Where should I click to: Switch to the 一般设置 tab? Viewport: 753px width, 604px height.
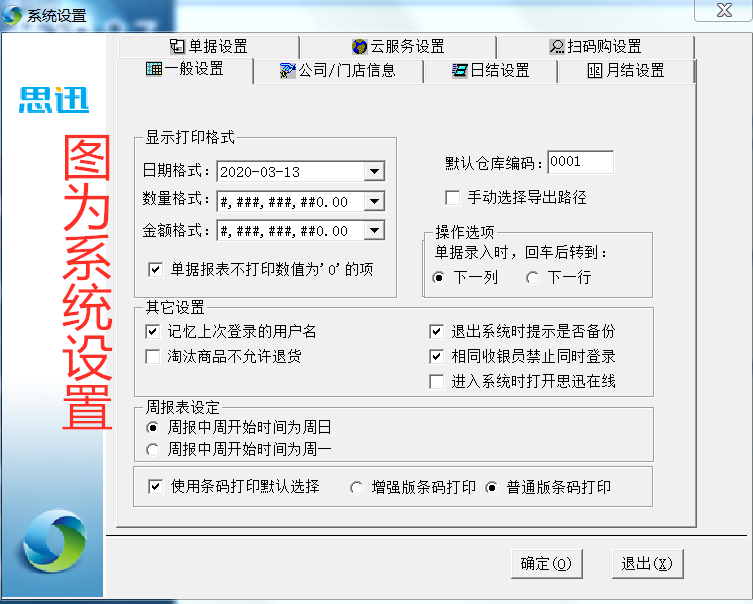coord(185,70)
